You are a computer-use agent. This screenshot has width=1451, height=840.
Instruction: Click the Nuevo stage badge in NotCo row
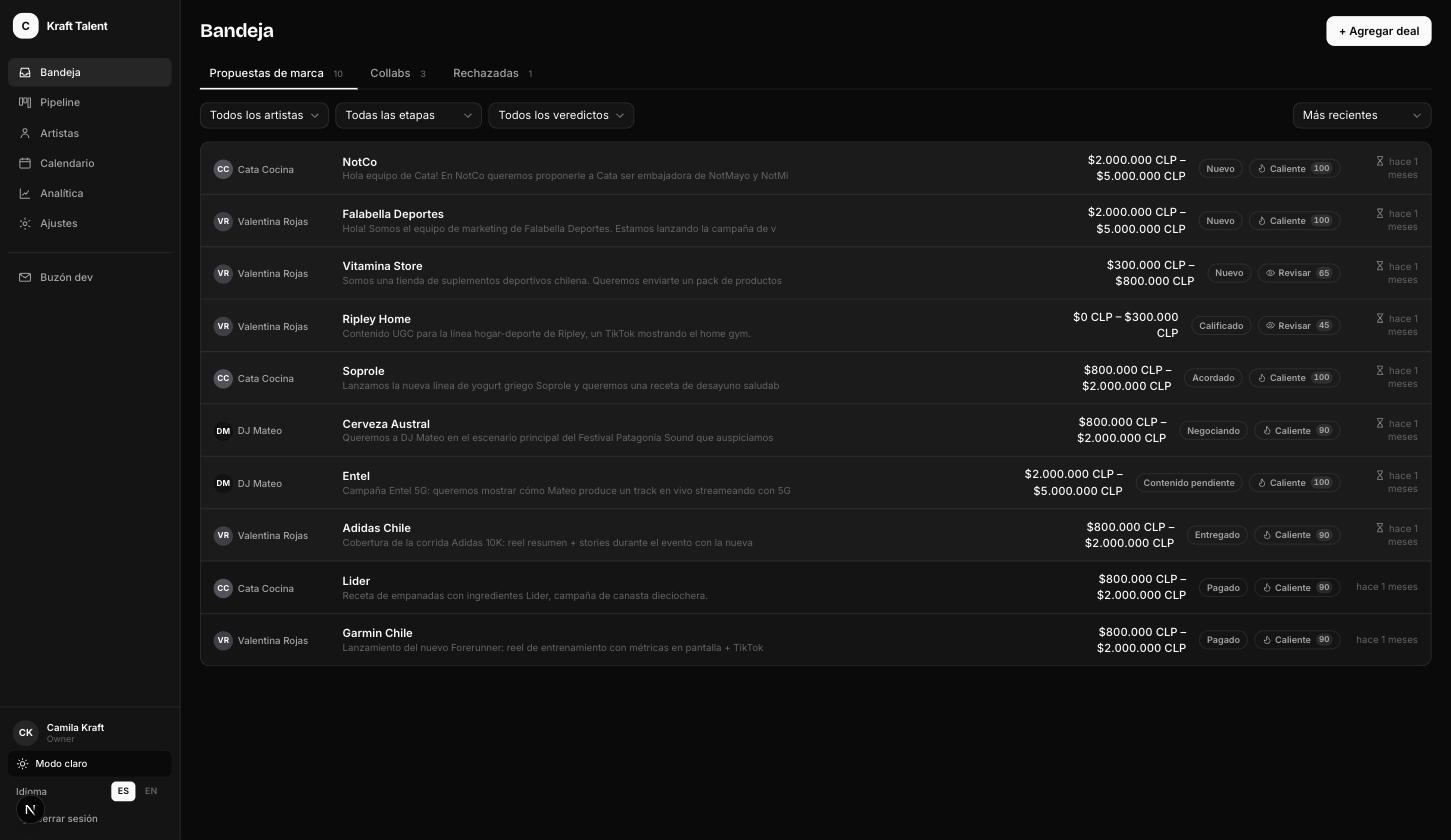[1220, 169]
